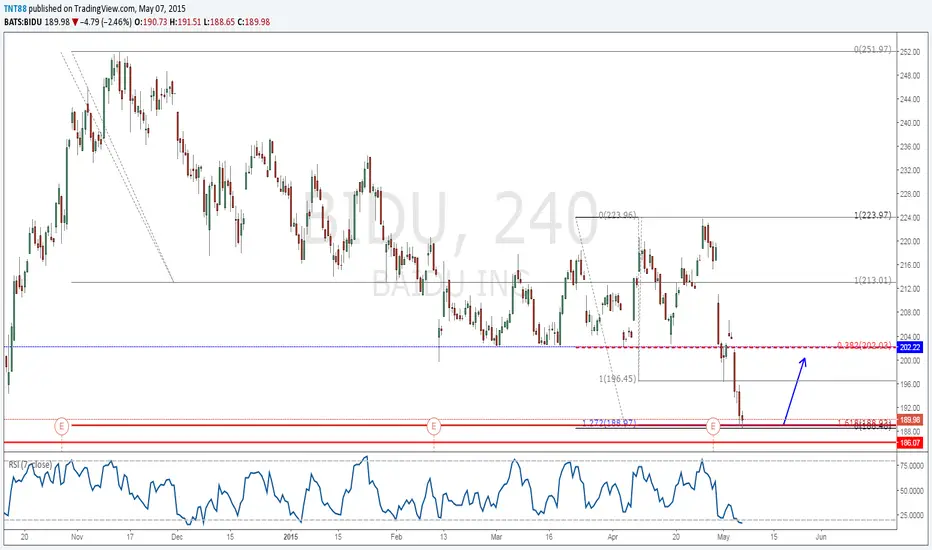The width and height of the screenshot is (932, 550).
Task: Click the RSI (7, close) indicator label
Action: point(30,464)
